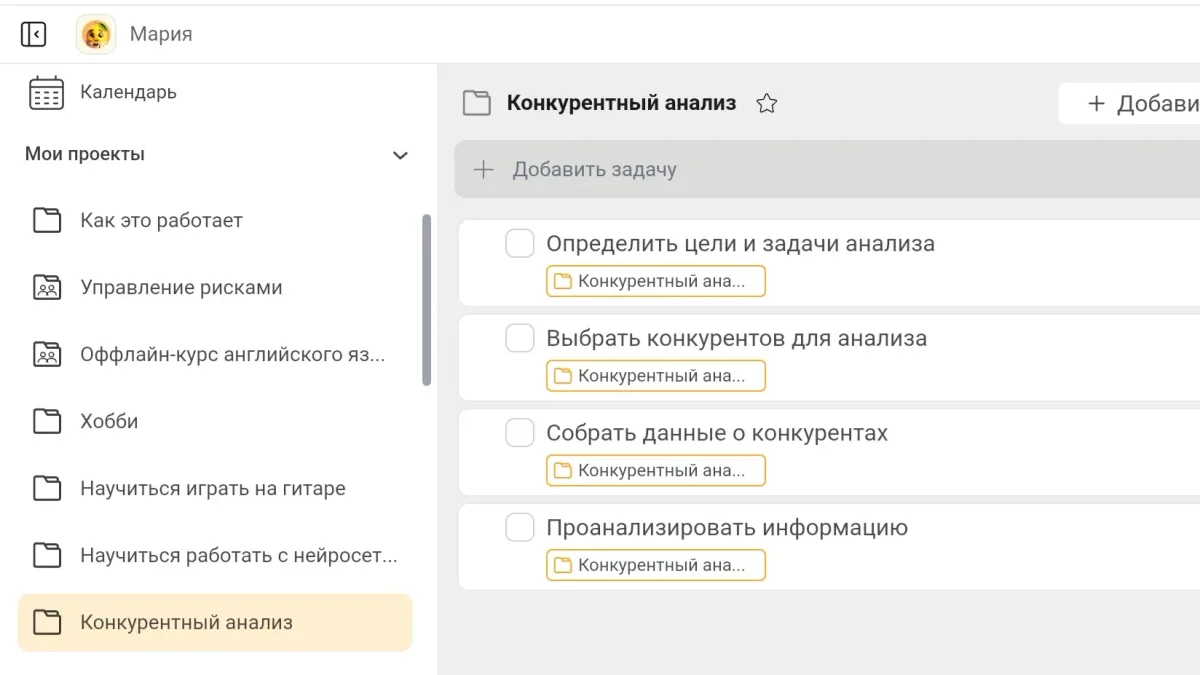The image size is (1200, 675).
Task: Complete the task Собрать данные о конкурентах
Action: (x=519, y=433)
